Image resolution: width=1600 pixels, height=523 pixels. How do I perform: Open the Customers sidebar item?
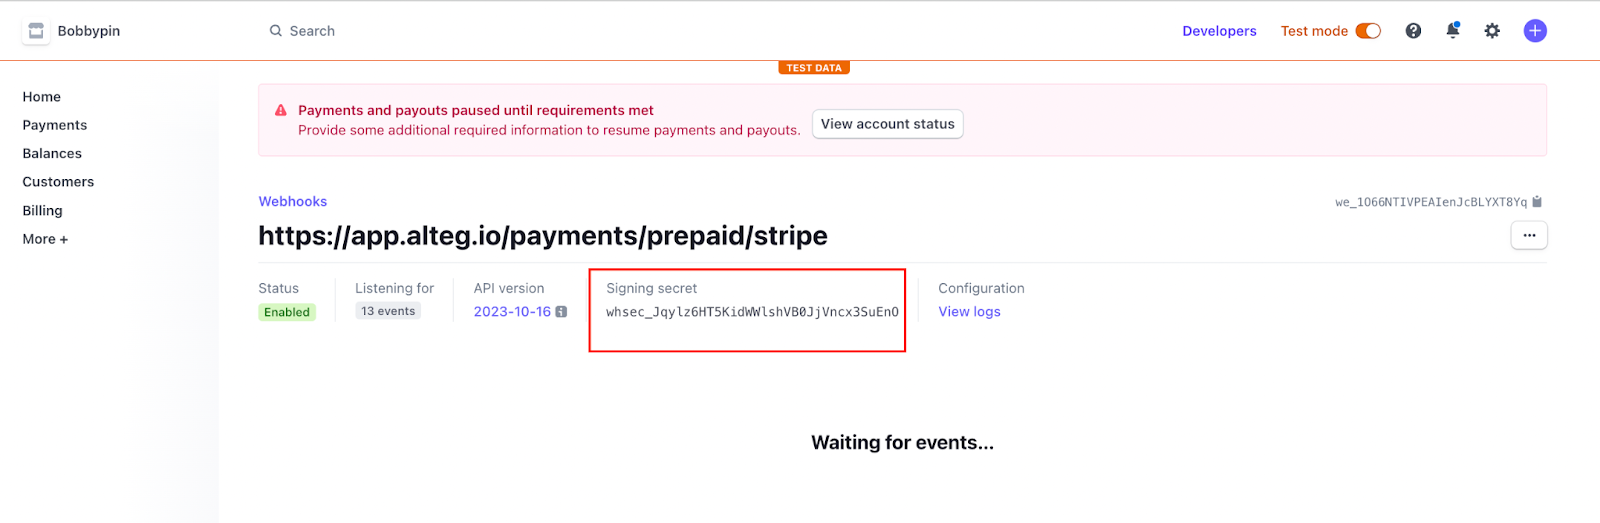[58, 182]
